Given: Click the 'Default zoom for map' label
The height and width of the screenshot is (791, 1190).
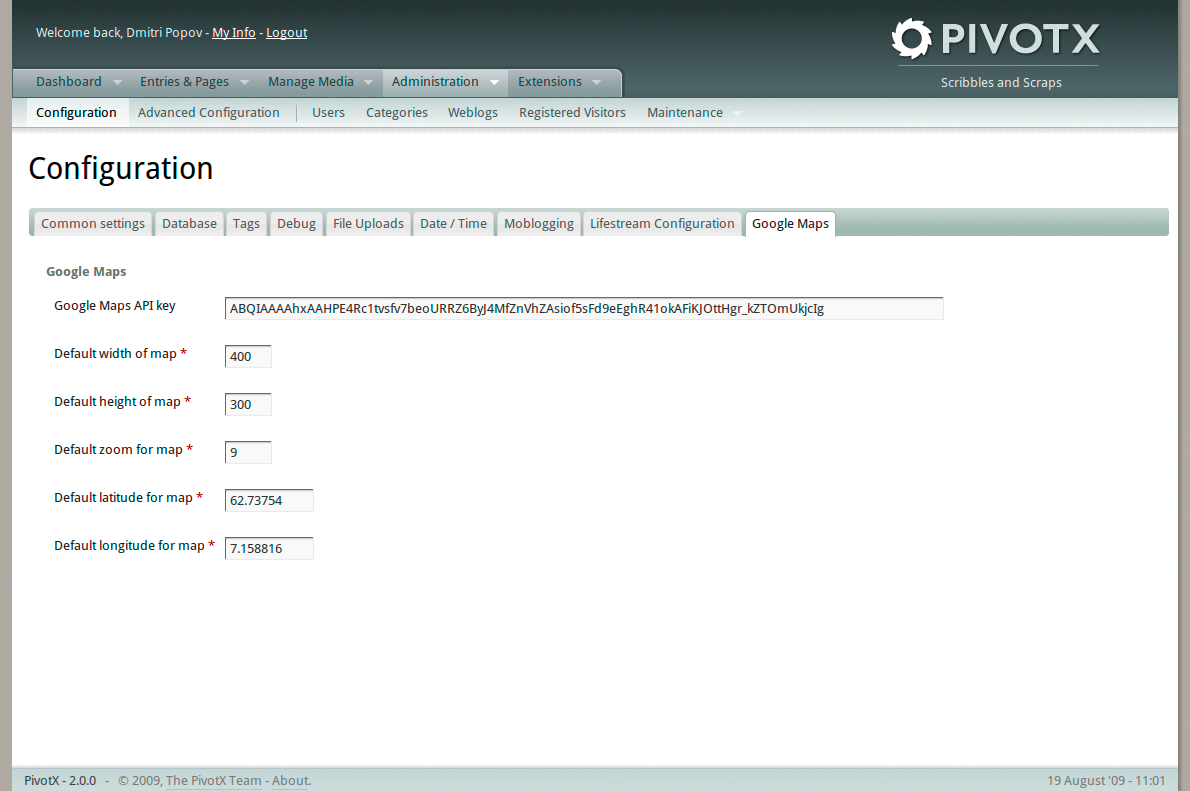Looking at the screenshot, I should click(118, 449).
